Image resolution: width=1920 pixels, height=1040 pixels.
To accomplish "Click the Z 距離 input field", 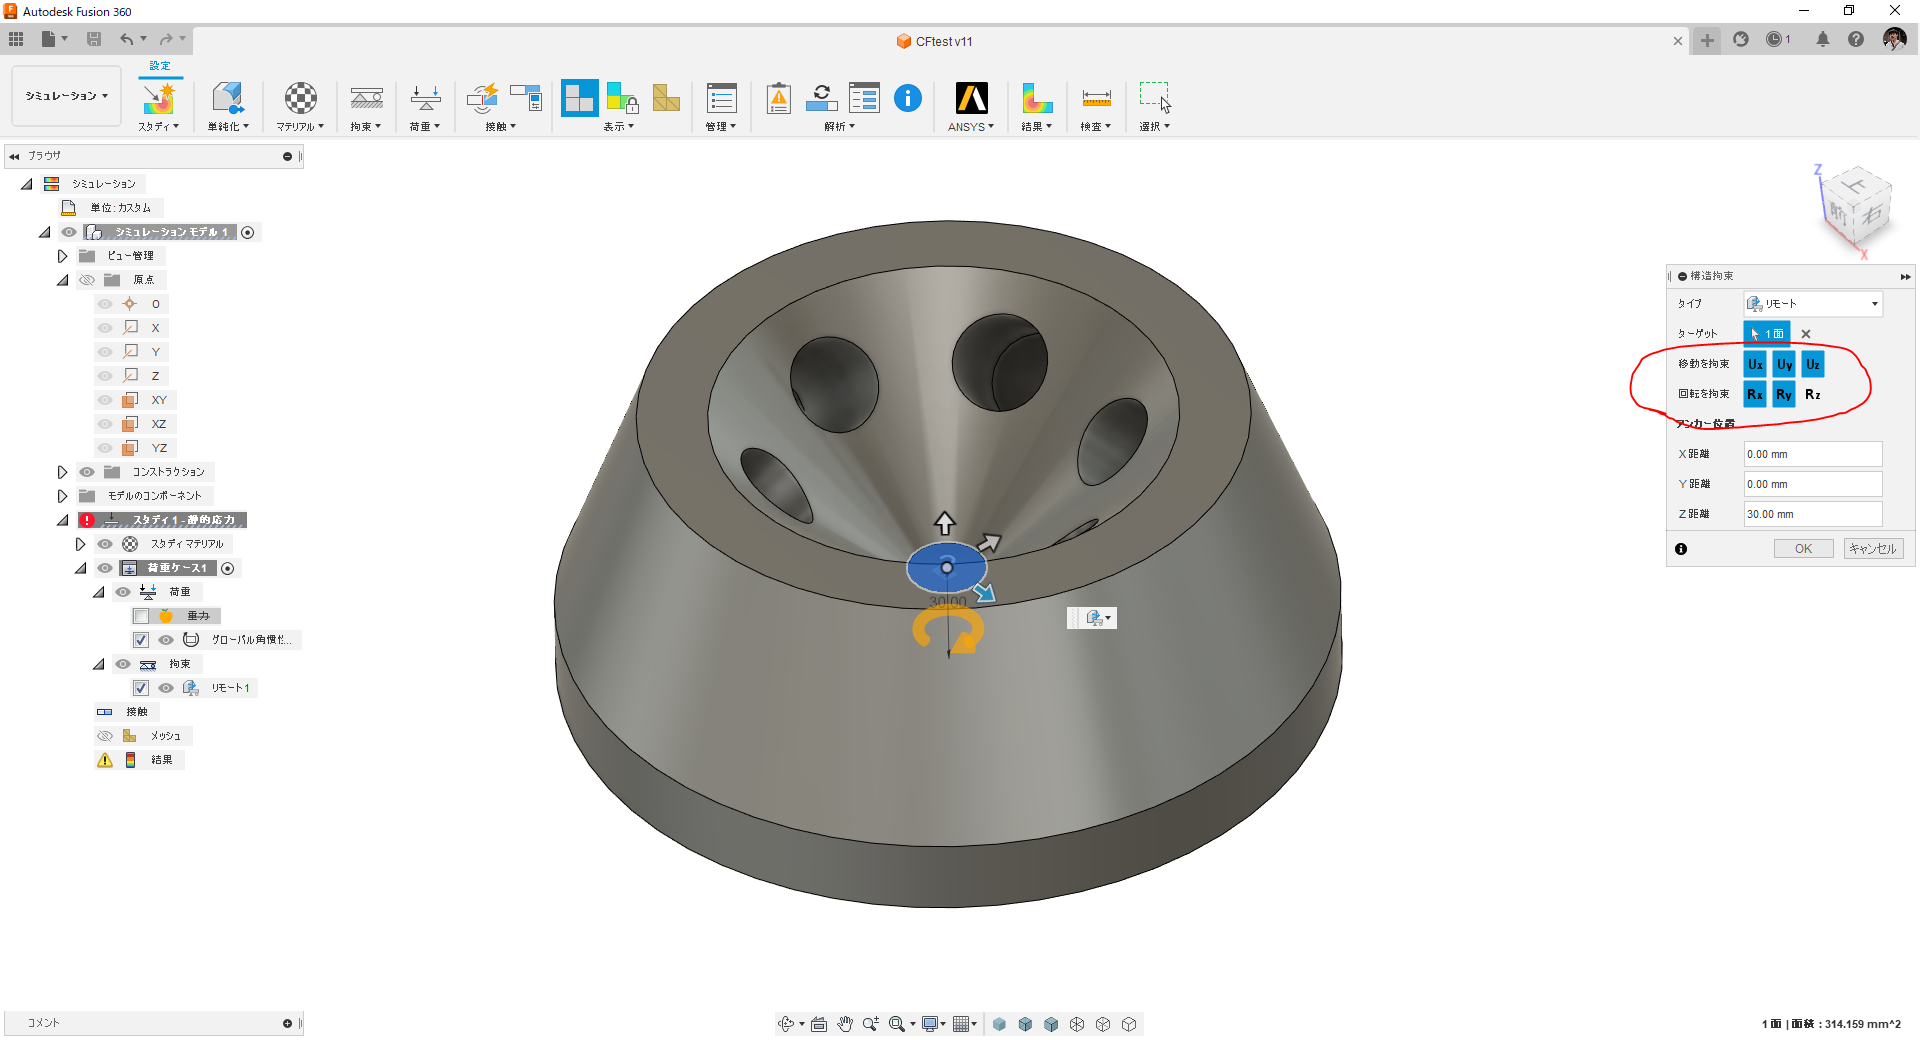I will click(1813, 514).
